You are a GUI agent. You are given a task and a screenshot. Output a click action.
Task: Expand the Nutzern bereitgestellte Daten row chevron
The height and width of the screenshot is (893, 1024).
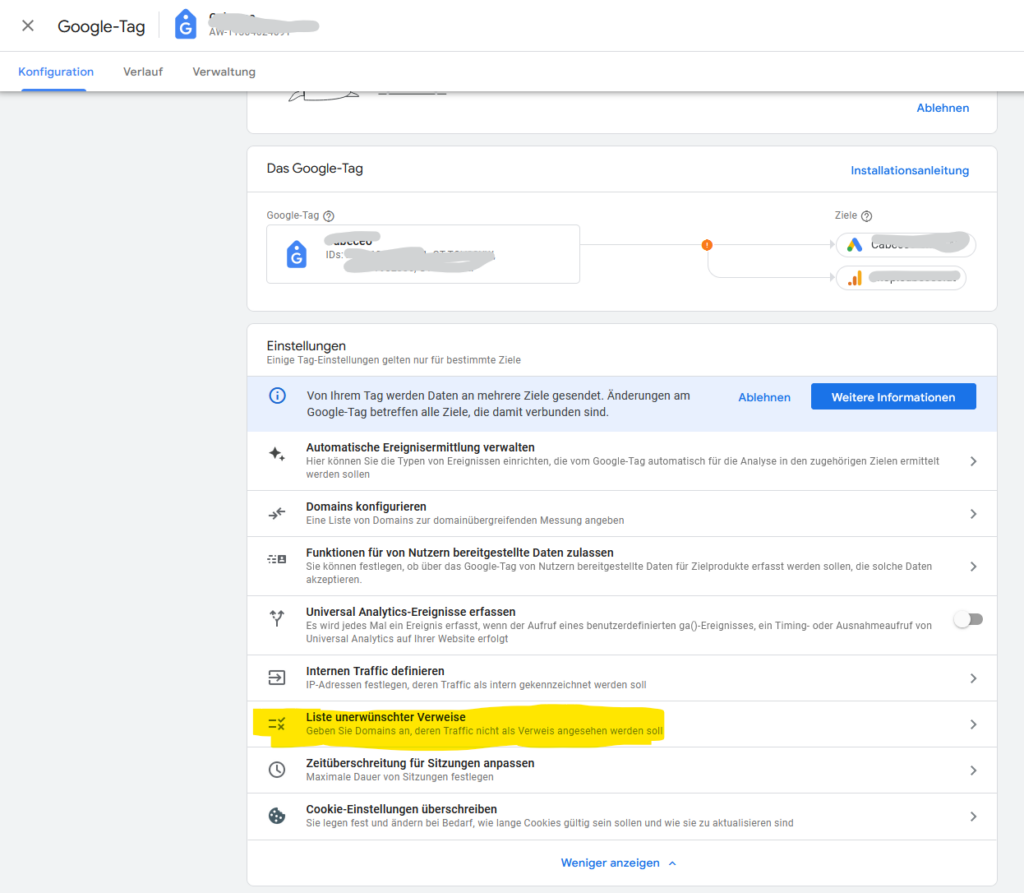point(973,566)
